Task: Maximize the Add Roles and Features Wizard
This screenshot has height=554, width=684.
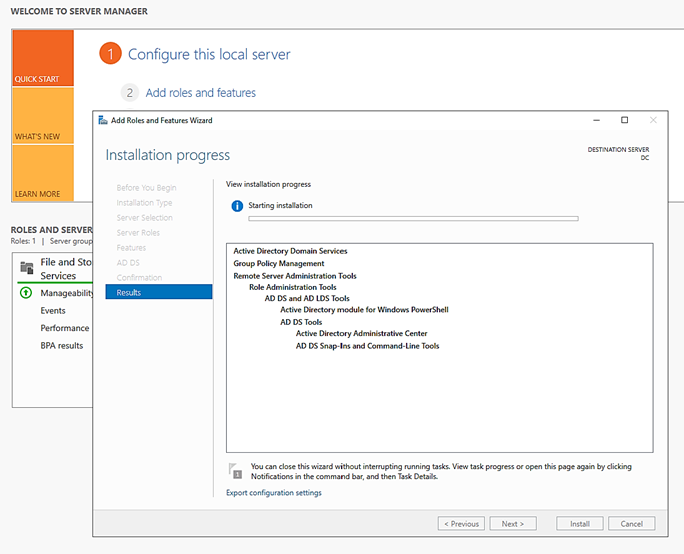Action: pyautogui.click(x=625, y=120)
